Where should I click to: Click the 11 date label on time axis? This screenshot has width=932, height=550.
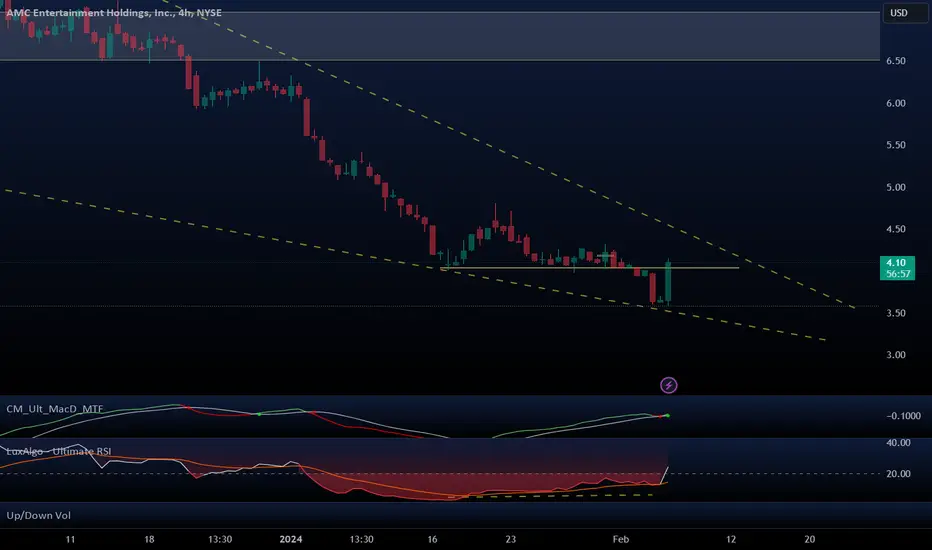click(x=70, y=539)
